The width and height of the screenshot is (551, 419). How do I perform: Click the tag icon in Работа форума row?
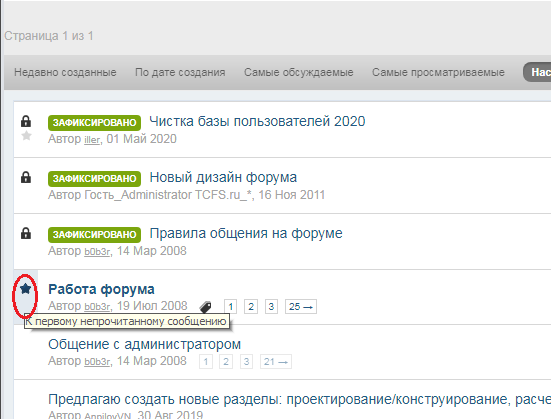(206, 307)
